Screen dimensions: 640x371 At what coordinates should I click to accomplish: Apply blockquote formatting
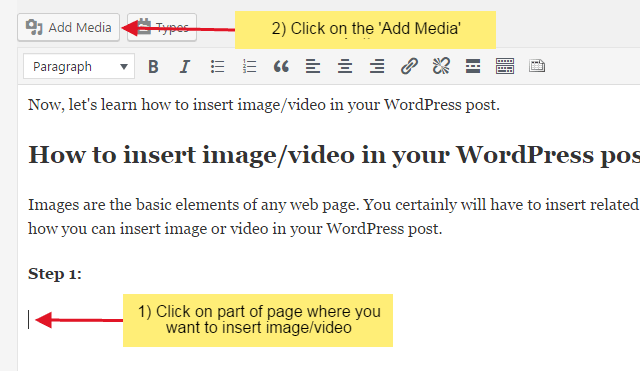coord(281,66)
